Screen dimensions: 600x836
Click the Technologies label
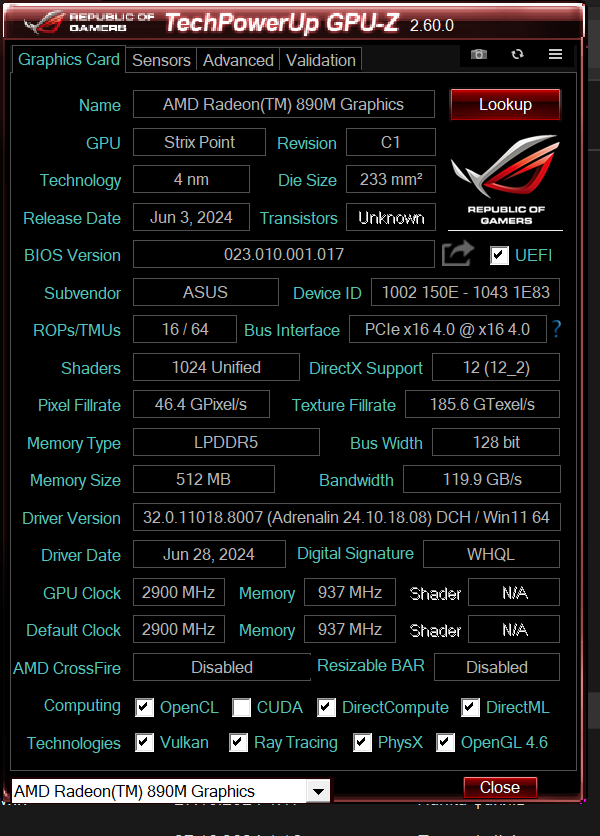74,743
